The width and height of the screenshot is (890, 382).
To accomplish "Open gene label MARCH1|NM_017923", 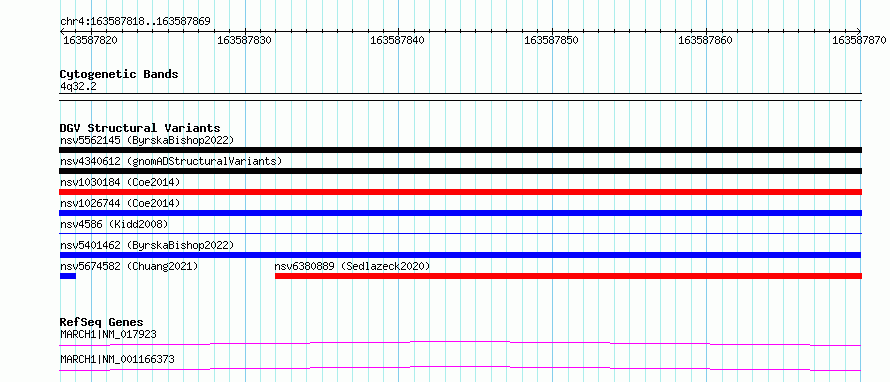I will pos(108,334).
